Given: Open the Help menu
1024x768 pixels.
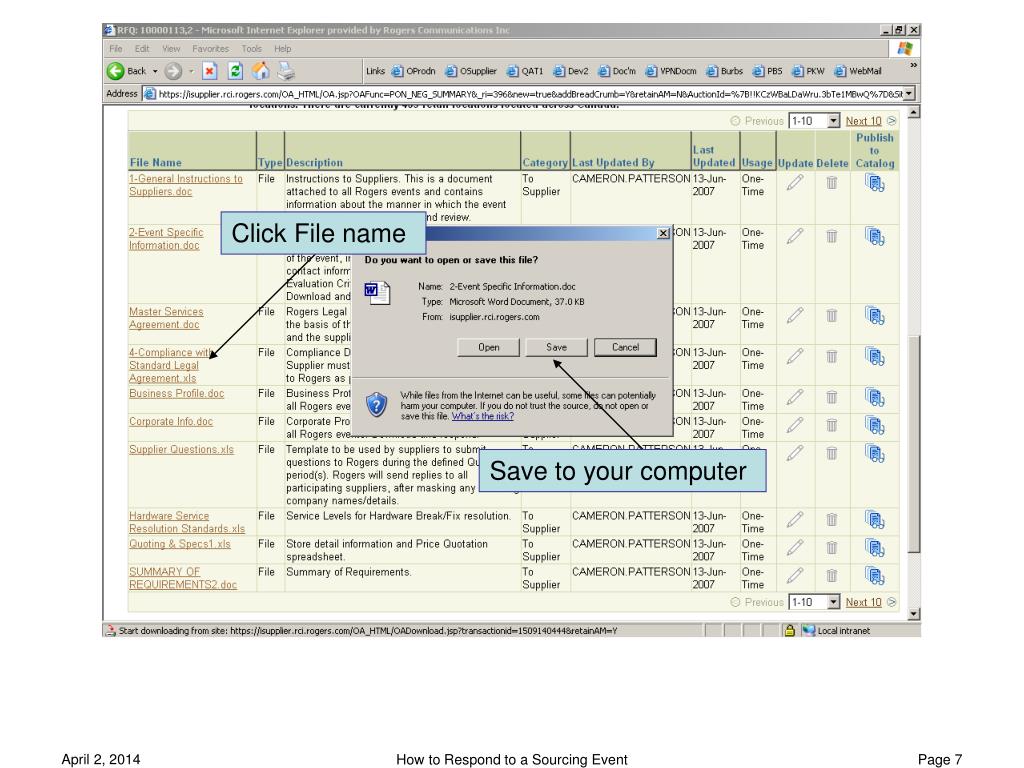Looking at the screenshot, I should click(x=283, y=49).
